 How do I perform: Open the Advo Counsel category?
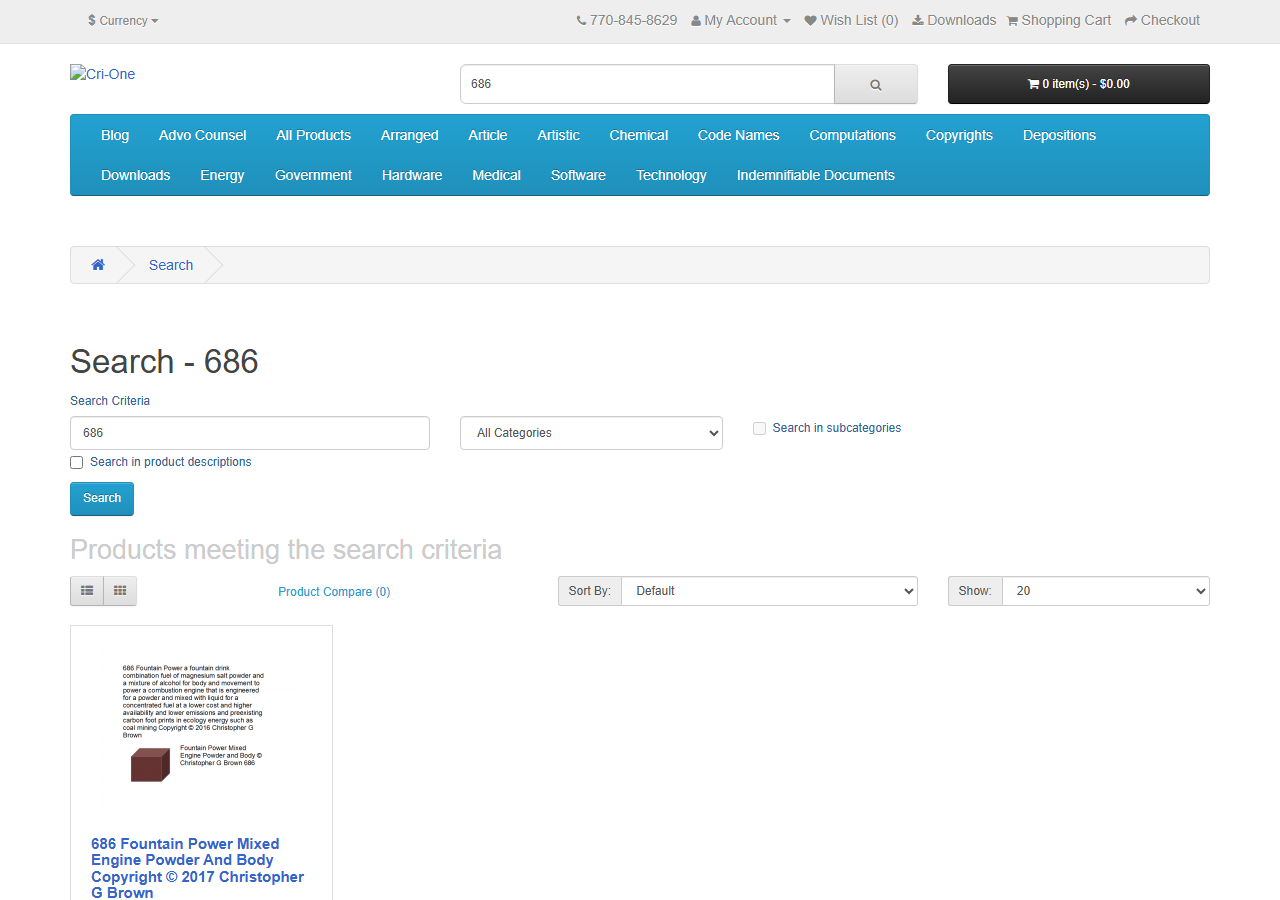click(x=202, y=135)
